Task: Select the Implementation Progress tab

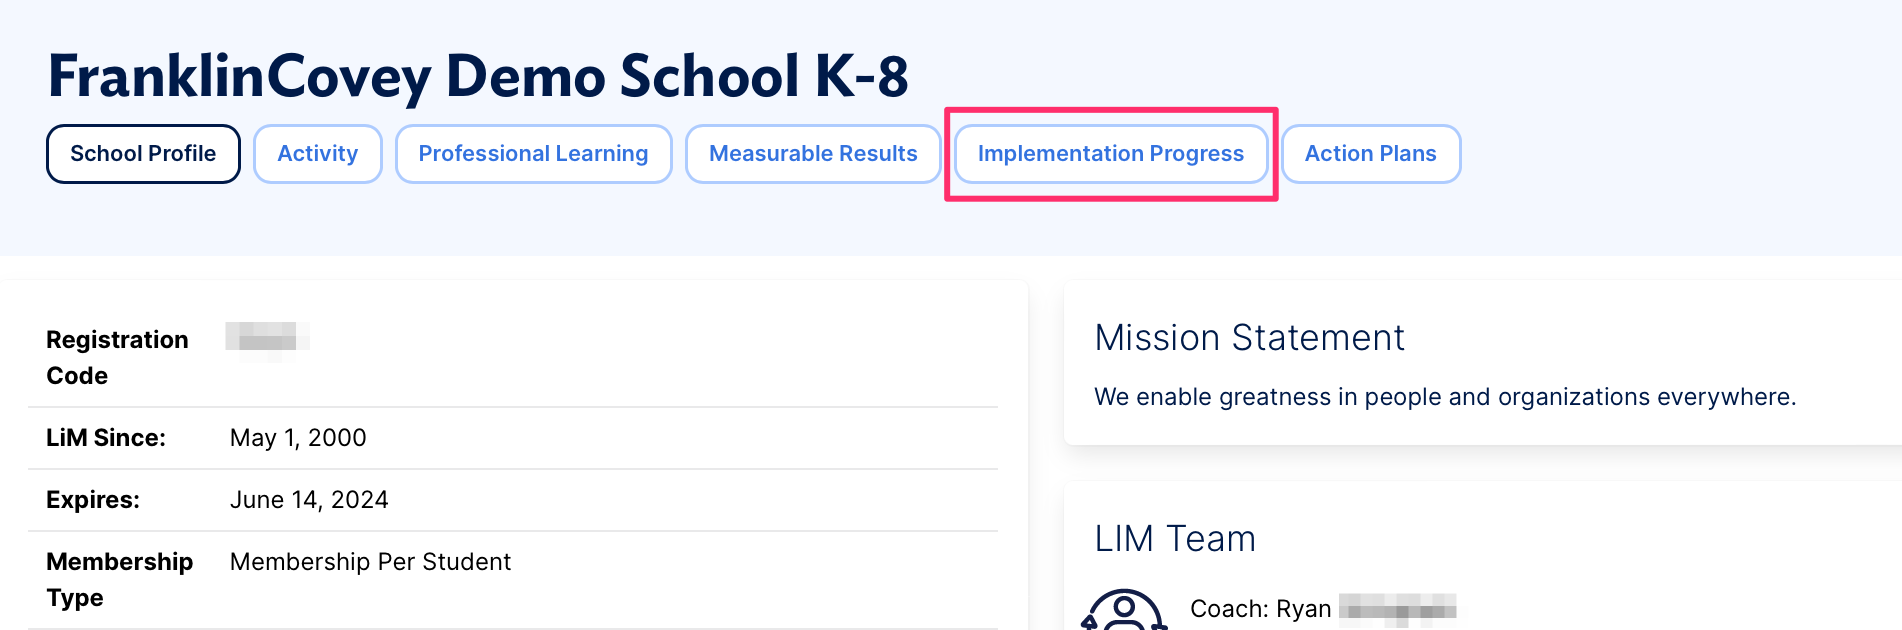Action: coord(1111,154)
